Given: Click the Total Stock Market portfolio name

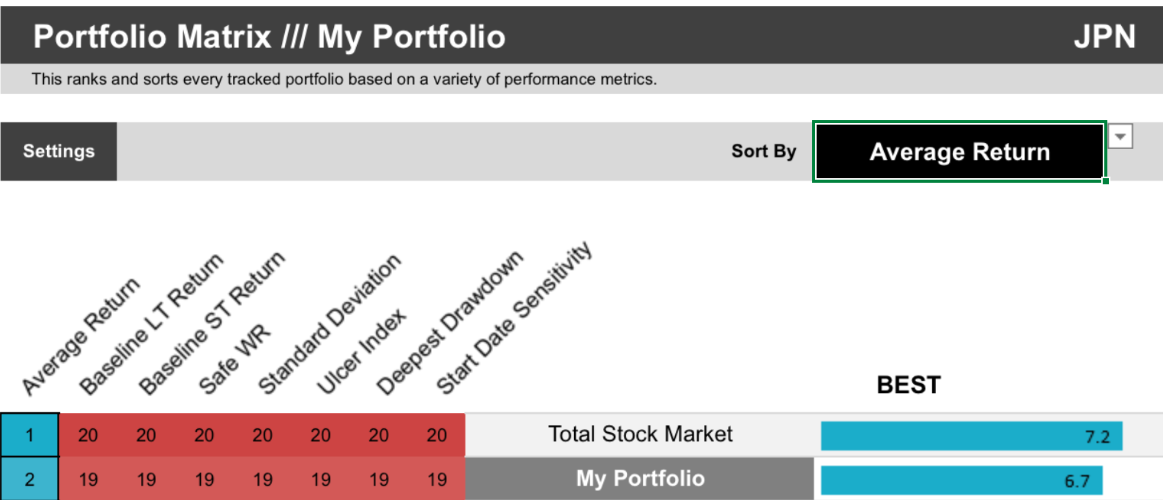Looking at the screenshot, I should 640,435.
